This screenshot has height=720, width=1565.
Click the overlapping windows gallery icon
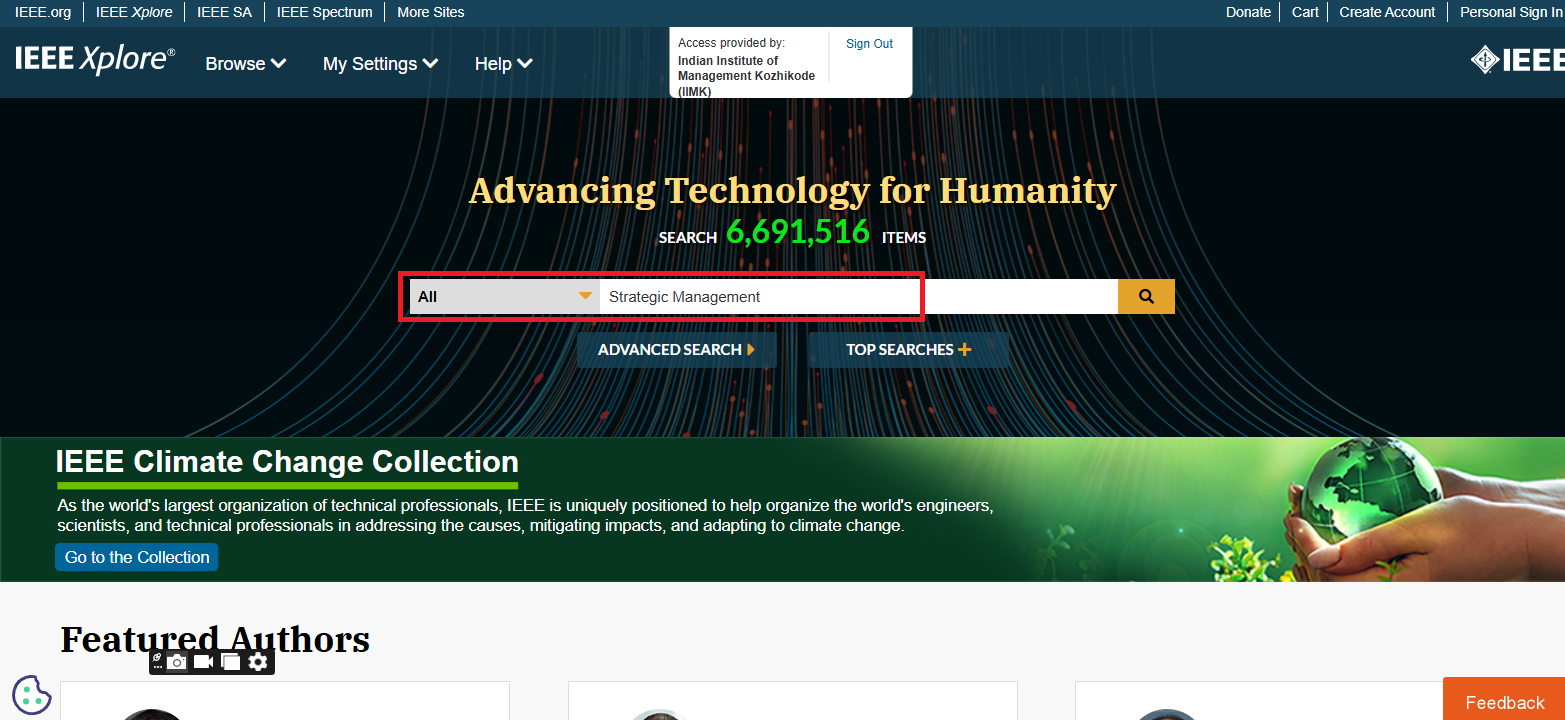pos(231,662)
